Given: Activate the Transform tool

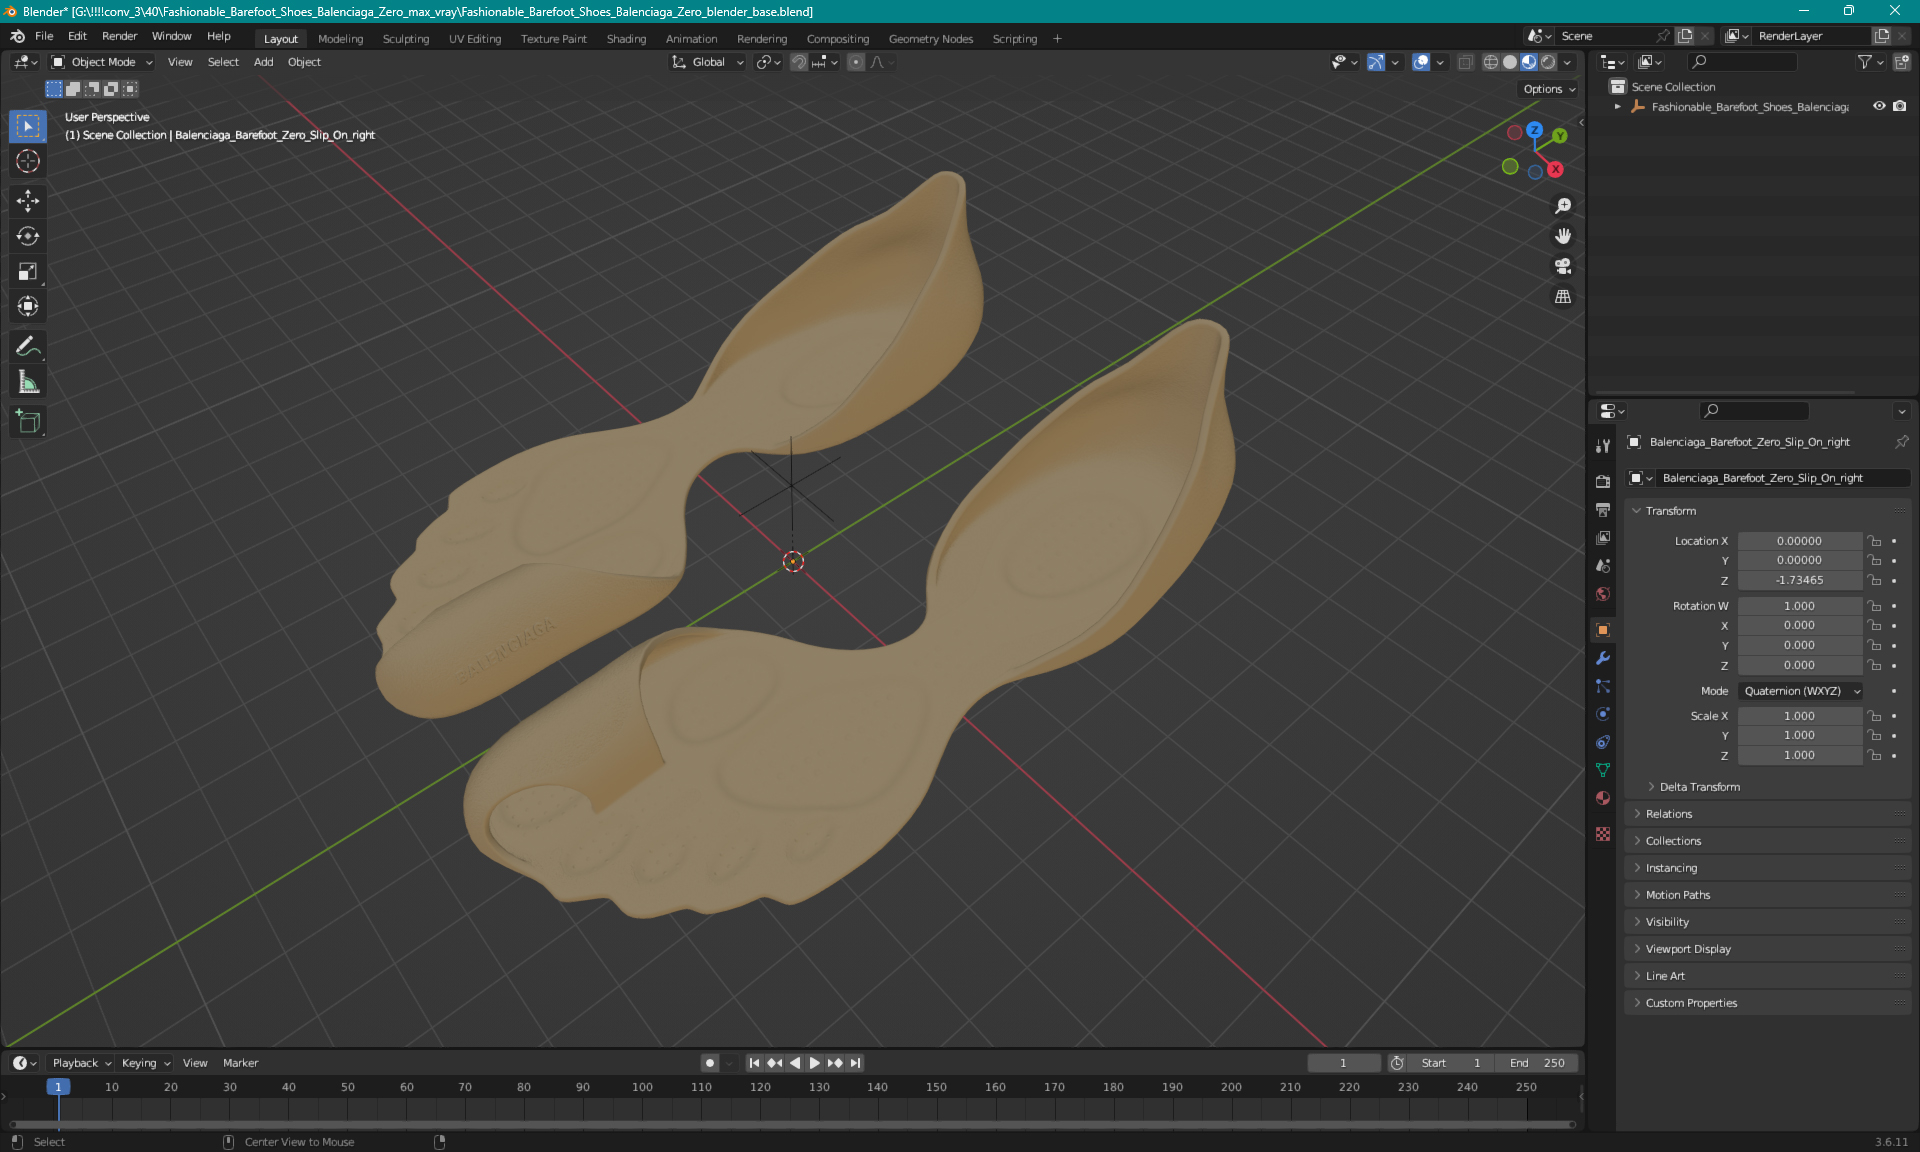Looking at the screenshot, I should point(28,306).
